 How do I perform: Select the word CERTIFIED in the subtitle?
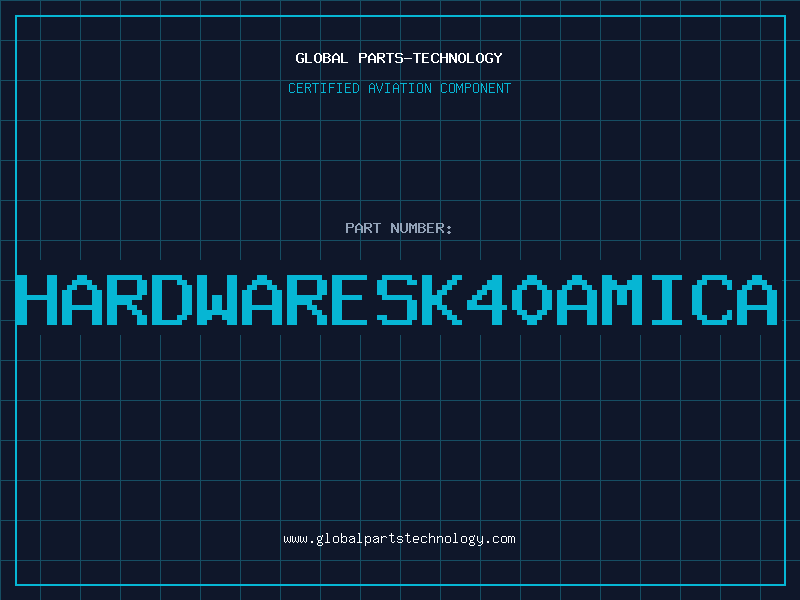pos(323,88)
